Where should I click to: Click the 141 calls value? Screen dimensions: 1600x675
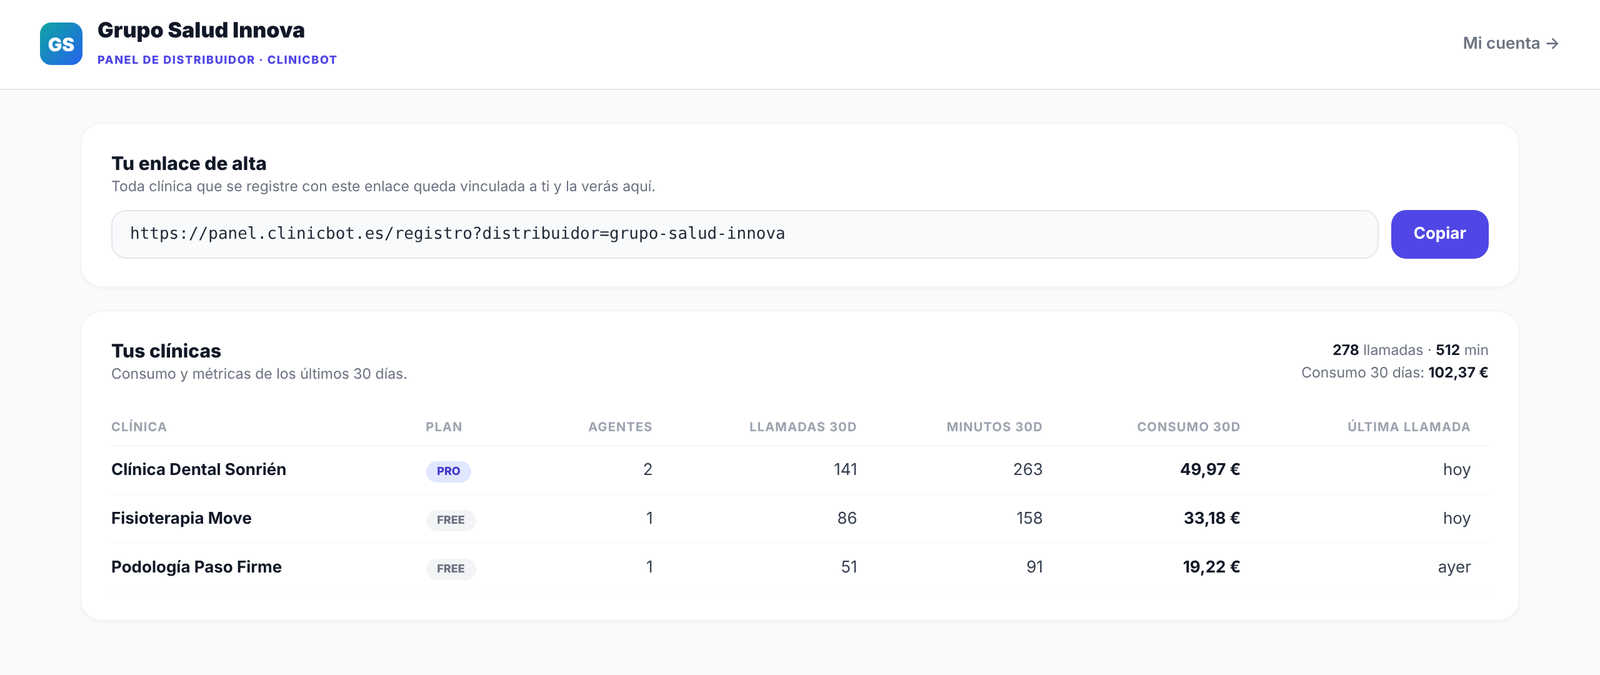click(845, 470)
